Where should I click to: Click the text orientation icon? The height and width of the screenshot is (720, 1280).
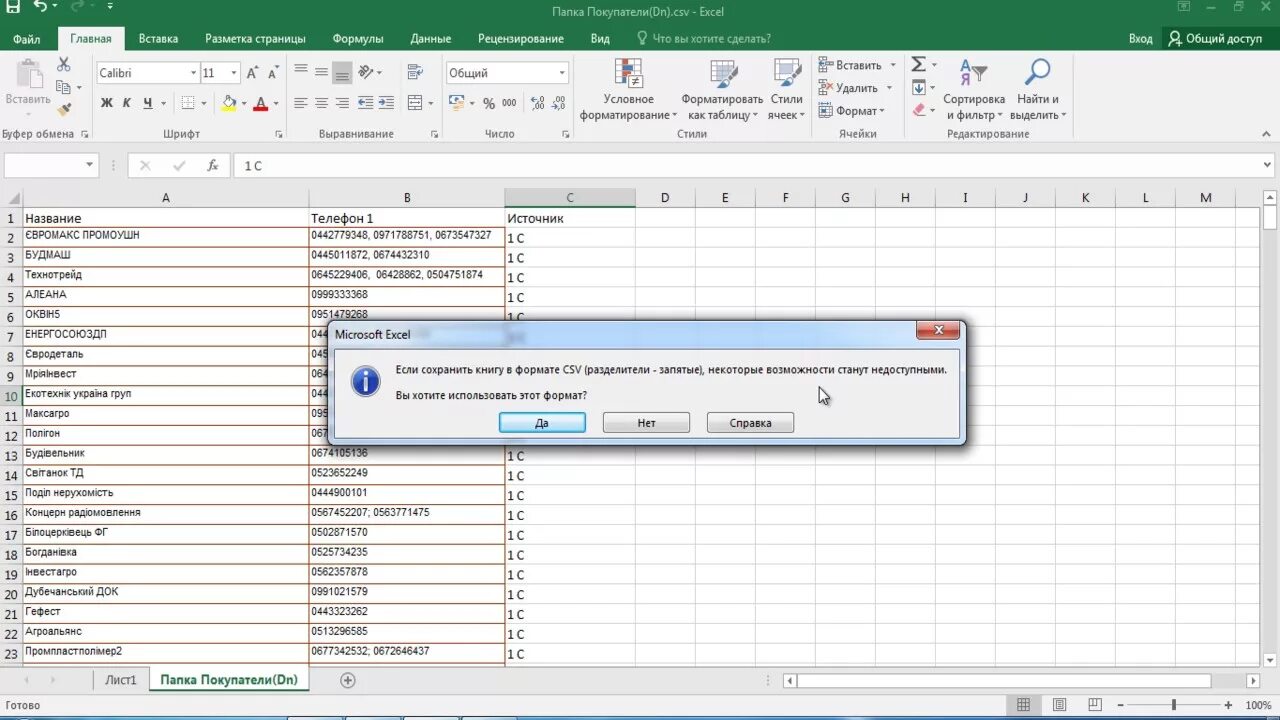(366, 72)
